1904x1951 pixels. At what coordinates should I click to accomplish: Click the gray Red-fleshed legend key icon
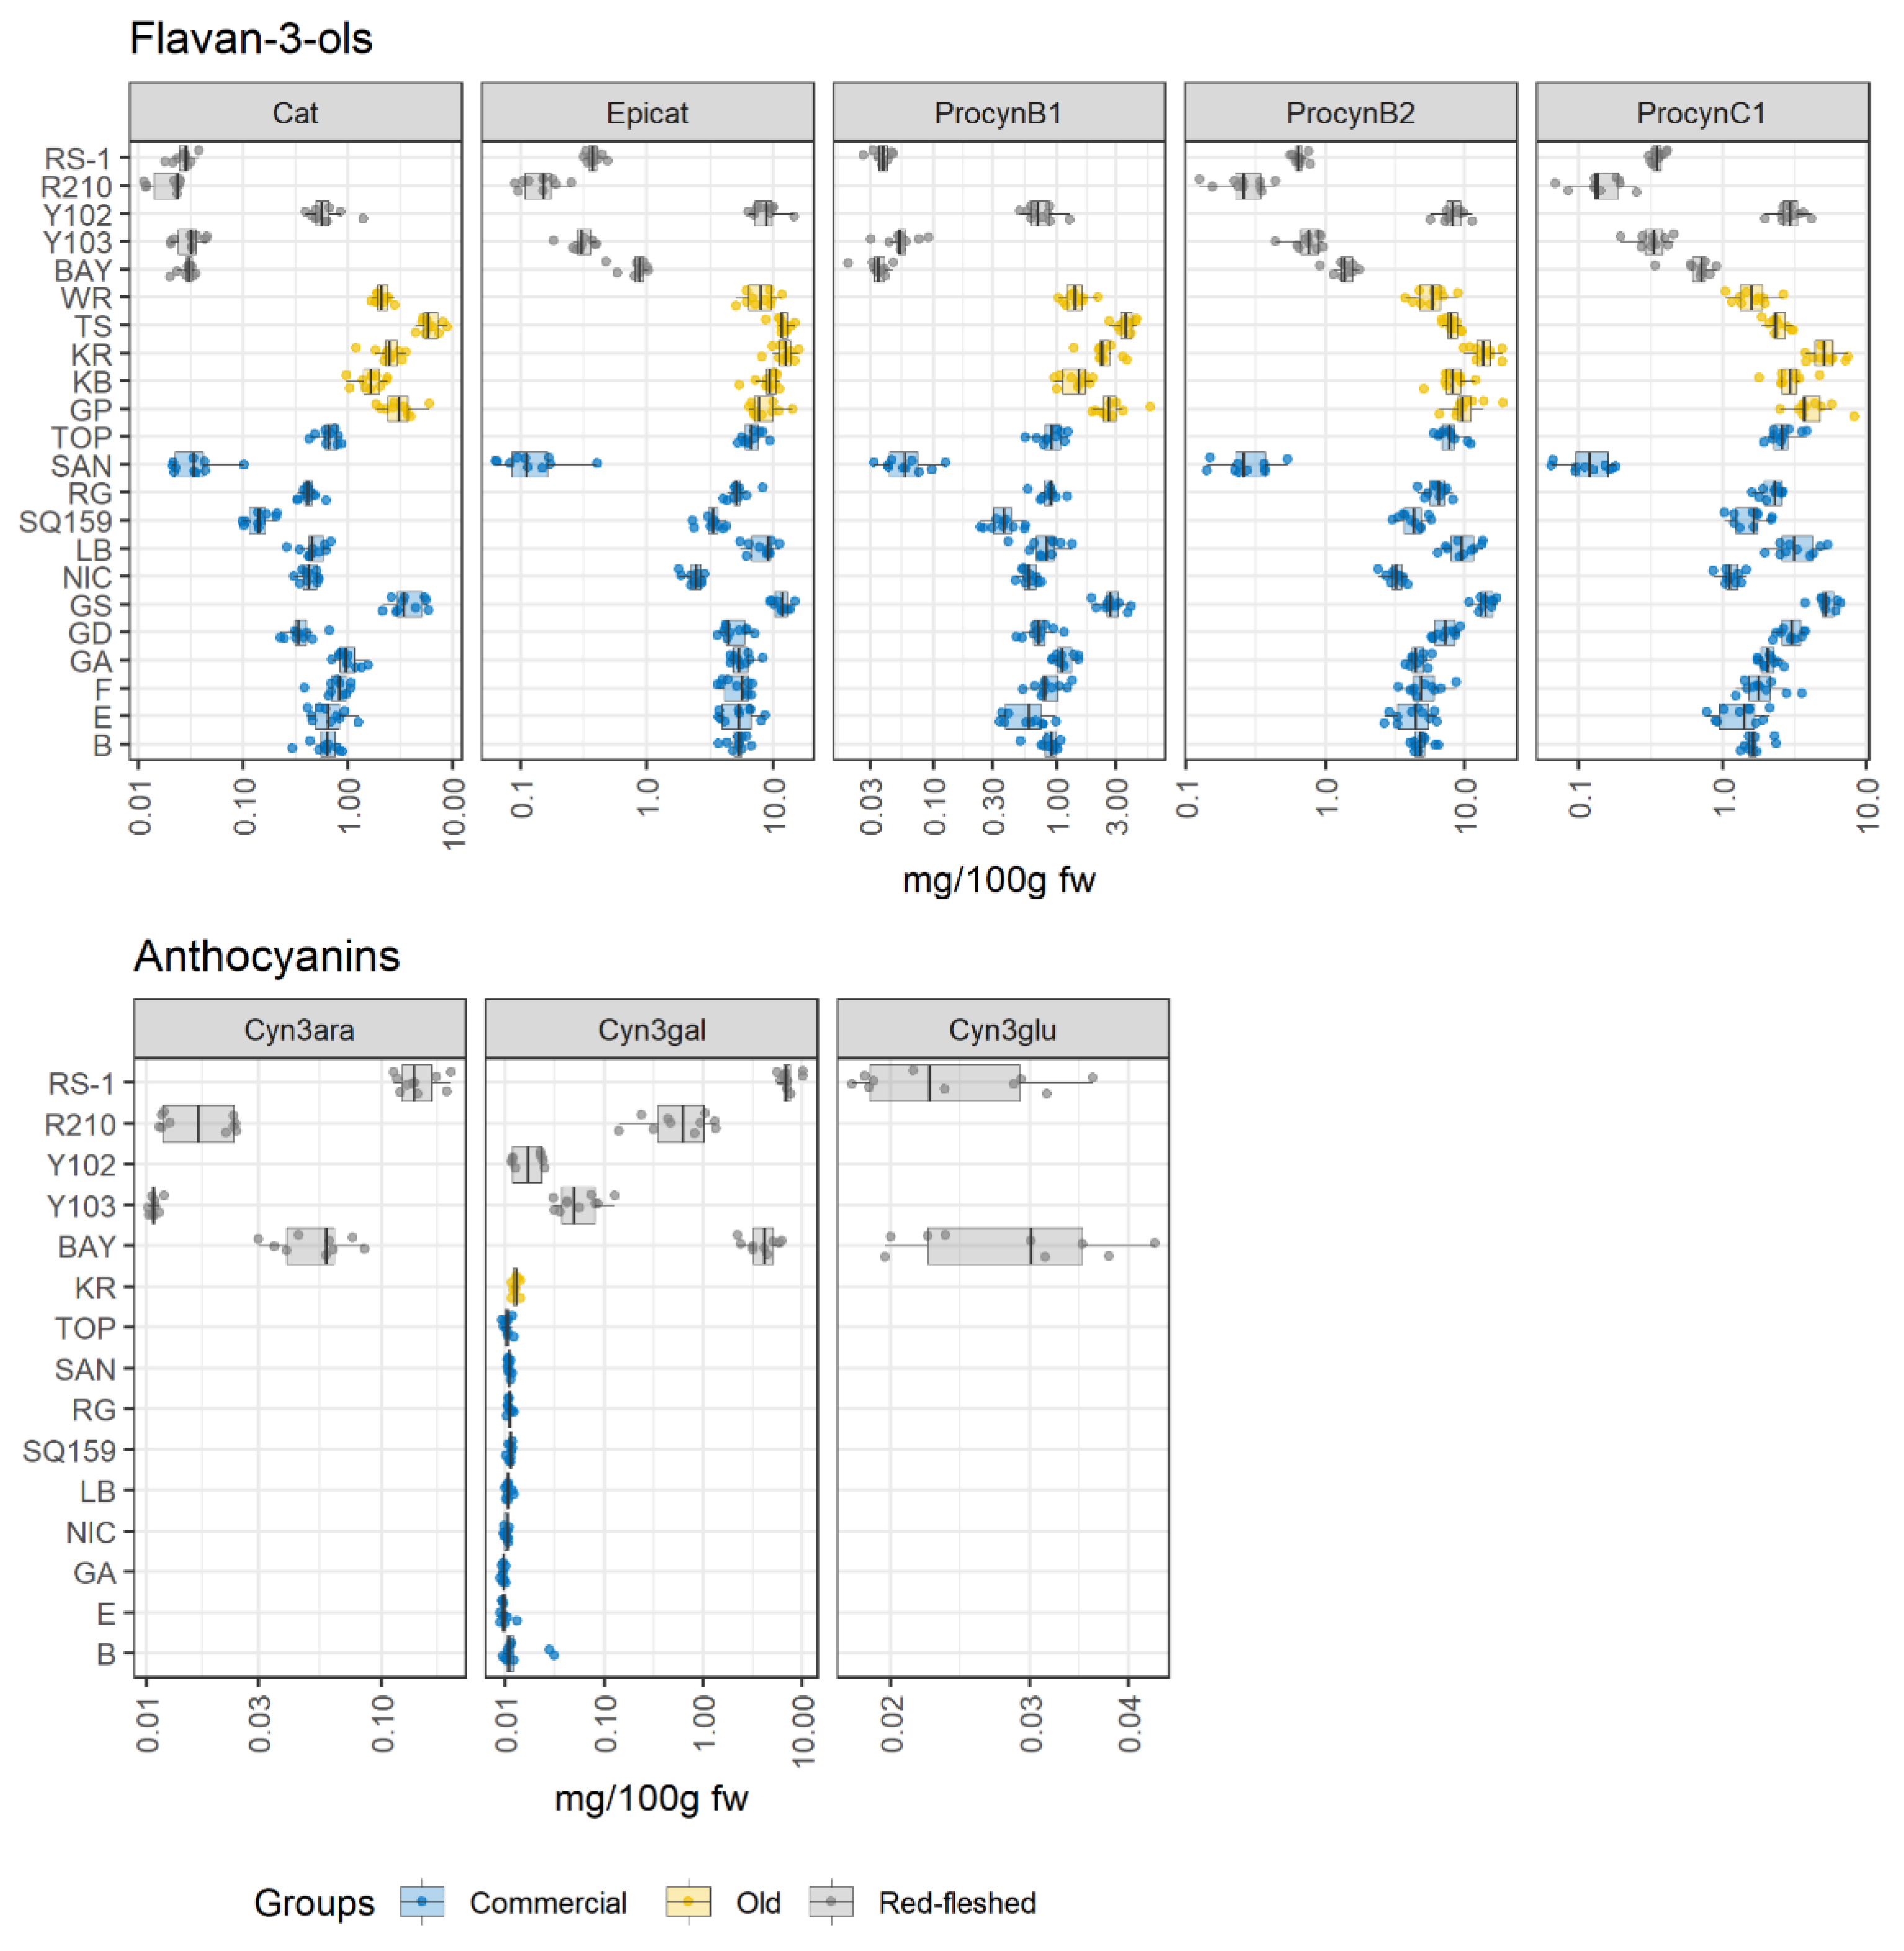click(x=831, y=1901)
